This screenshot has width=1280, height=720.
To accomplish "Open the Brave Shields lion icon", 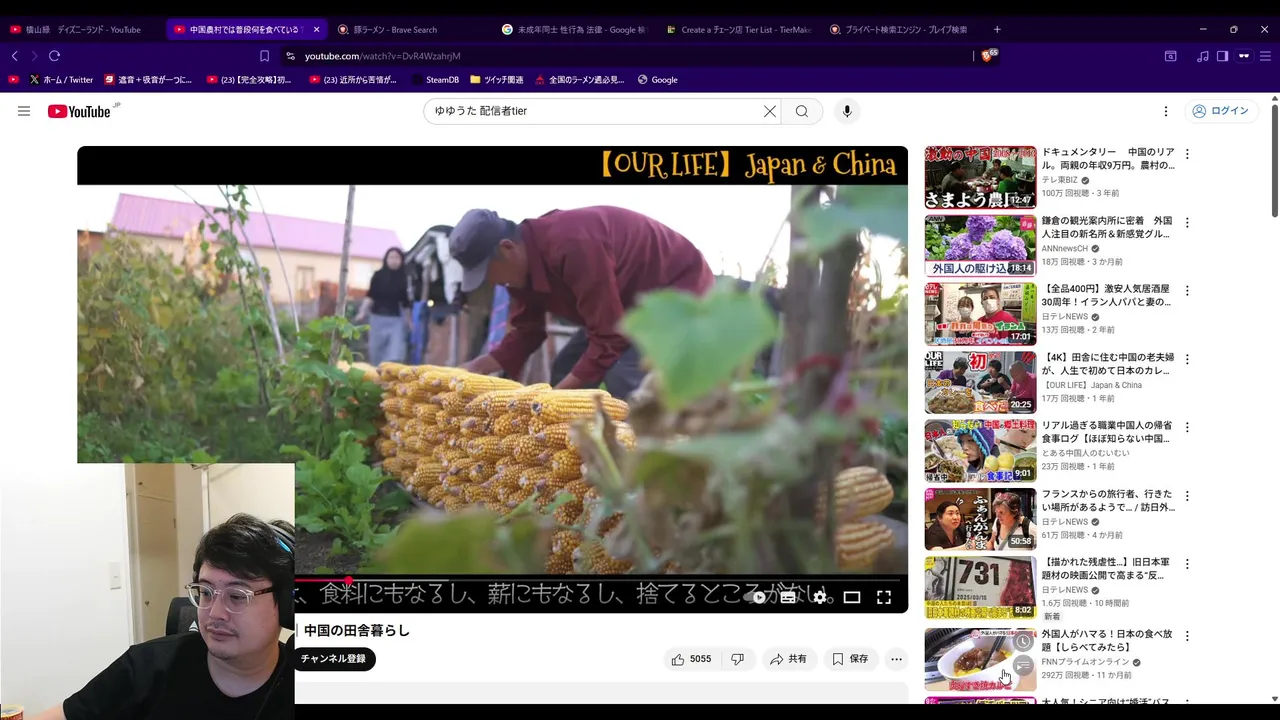I will [x=988, y=56].
